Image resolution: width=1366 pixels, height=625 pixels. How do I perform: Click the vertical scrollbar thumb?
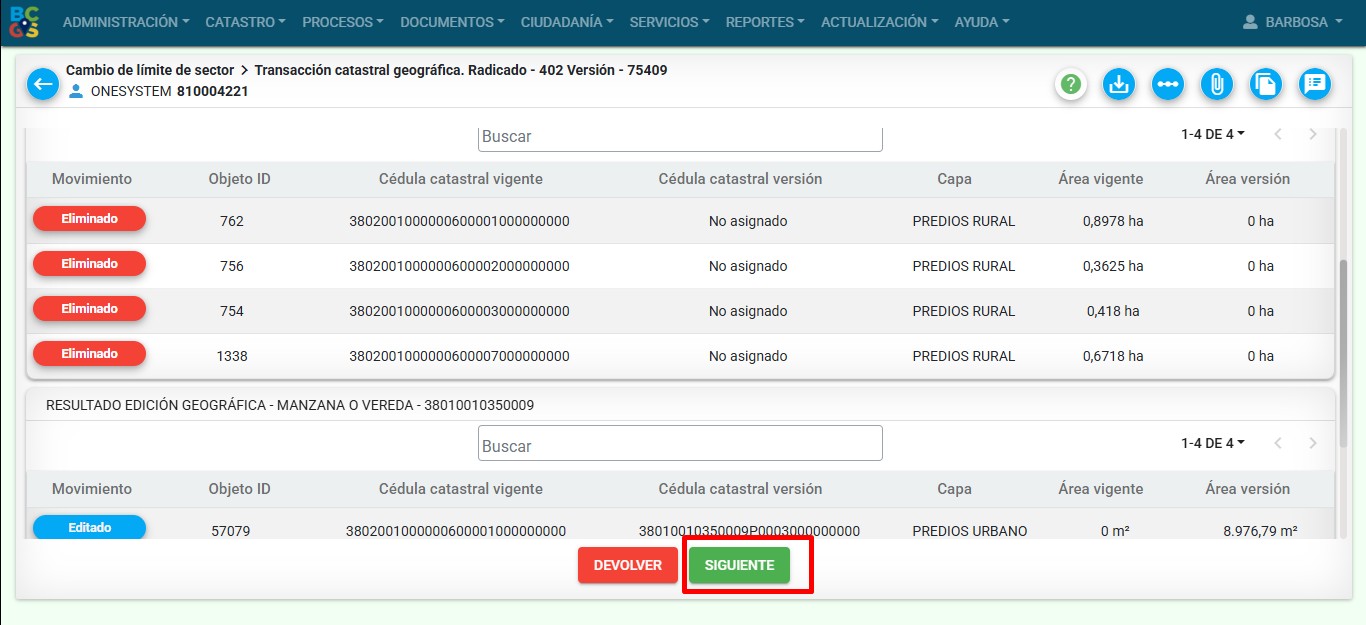[1345, 350]
